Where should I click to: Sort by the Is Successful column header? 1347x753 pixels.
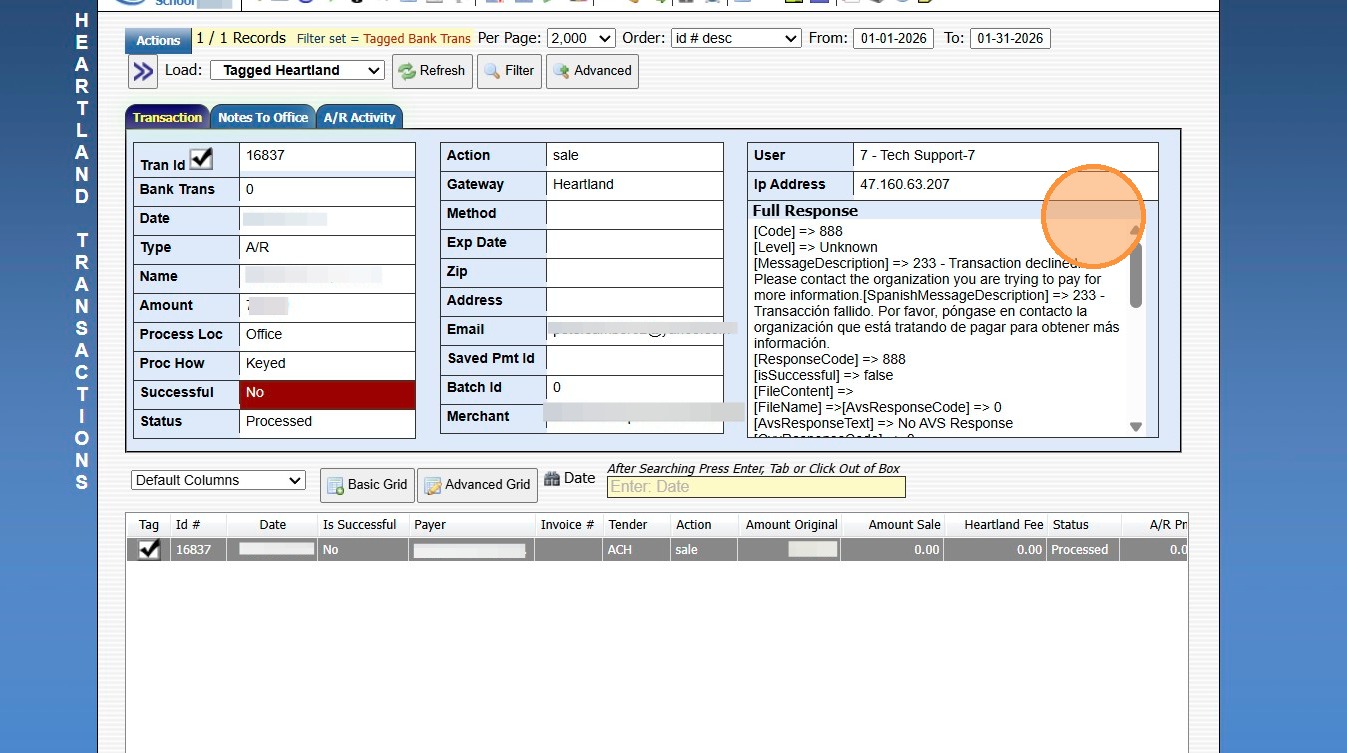coord(362,525)
